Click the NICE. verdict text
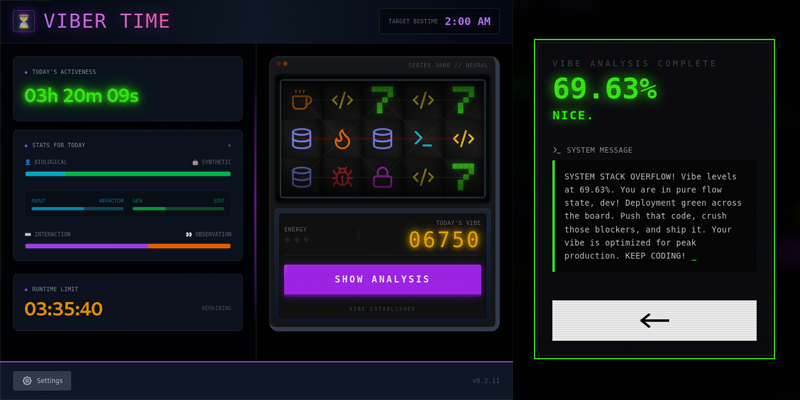800x400 pixels. 573,116
